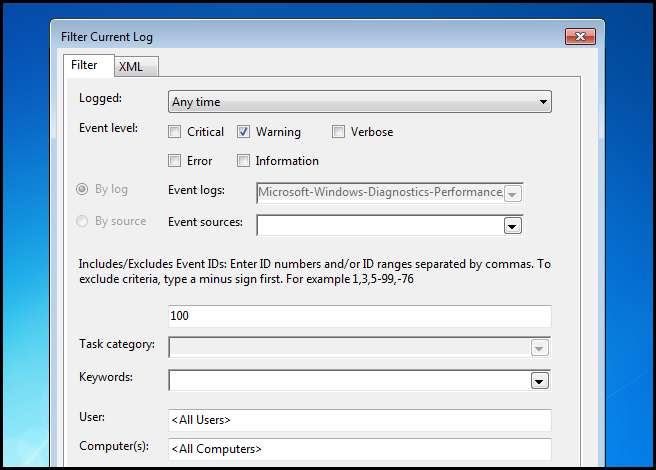
Task: Tick the Information checkbox
Action: click(243, 161)
